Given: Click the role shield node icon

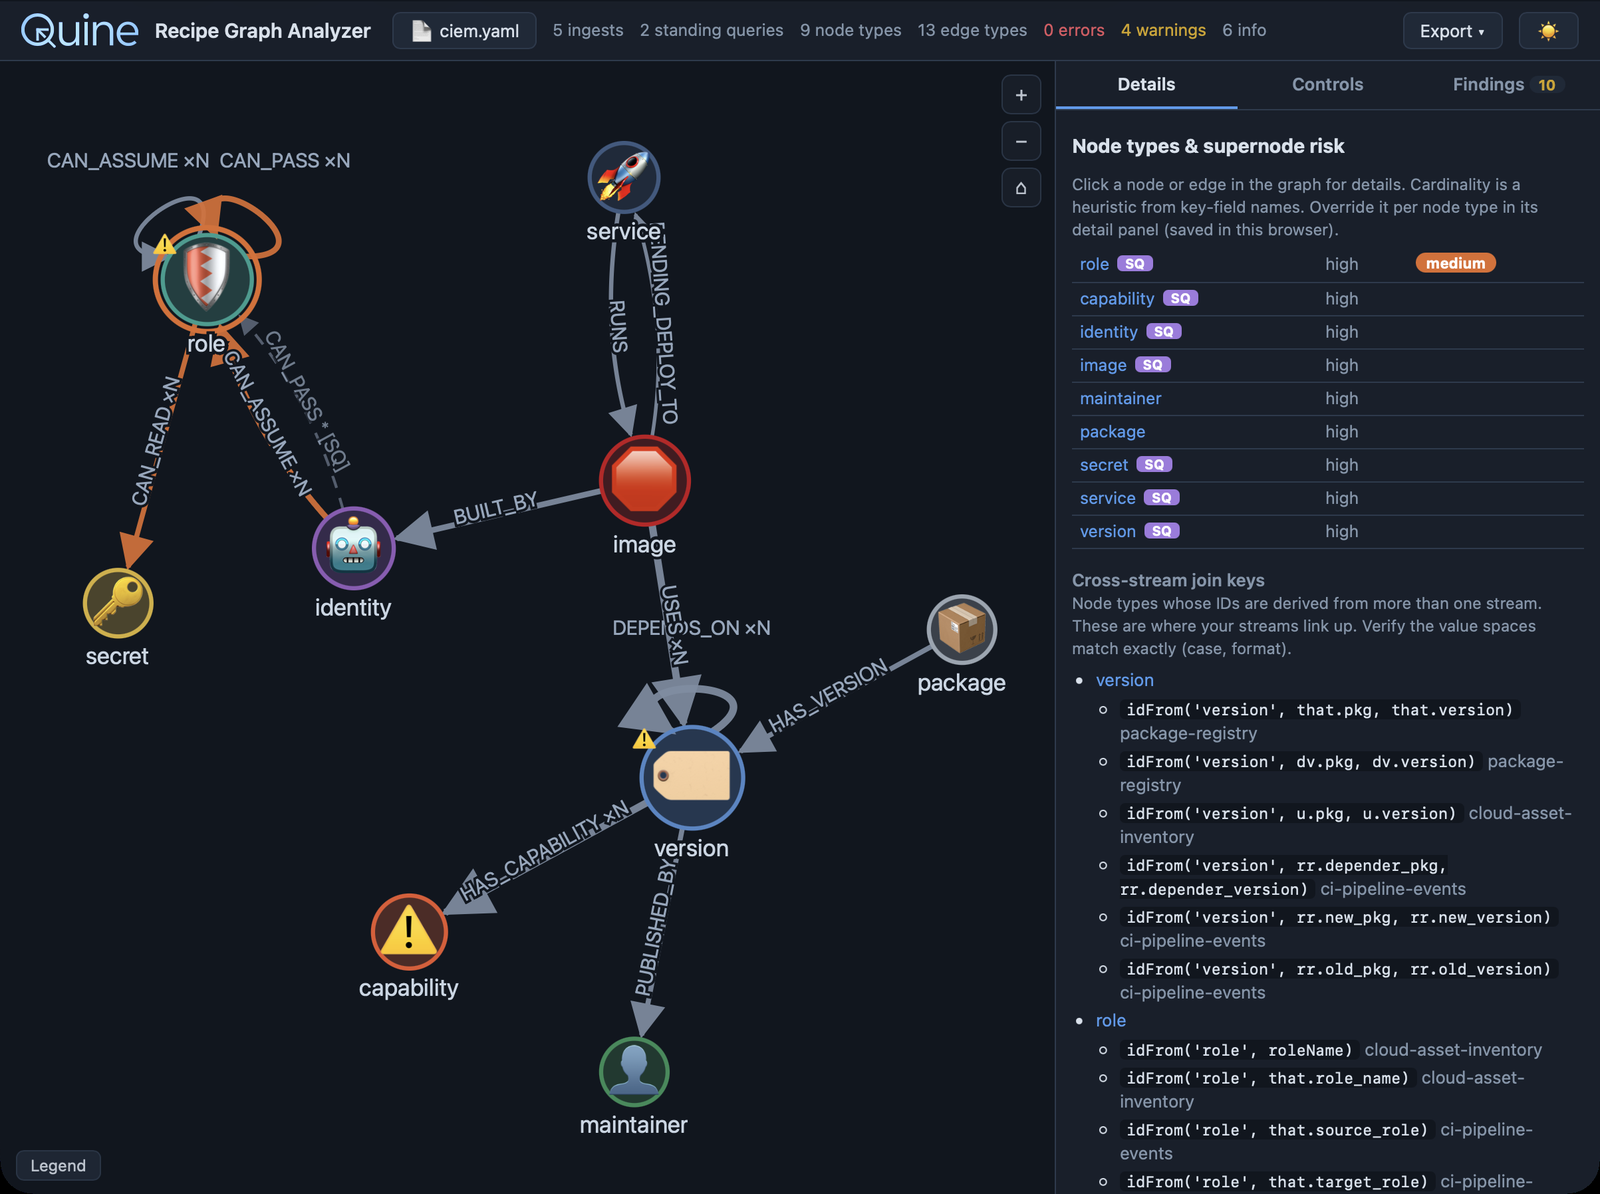Looking at the screenshot, I should [207, 279].
